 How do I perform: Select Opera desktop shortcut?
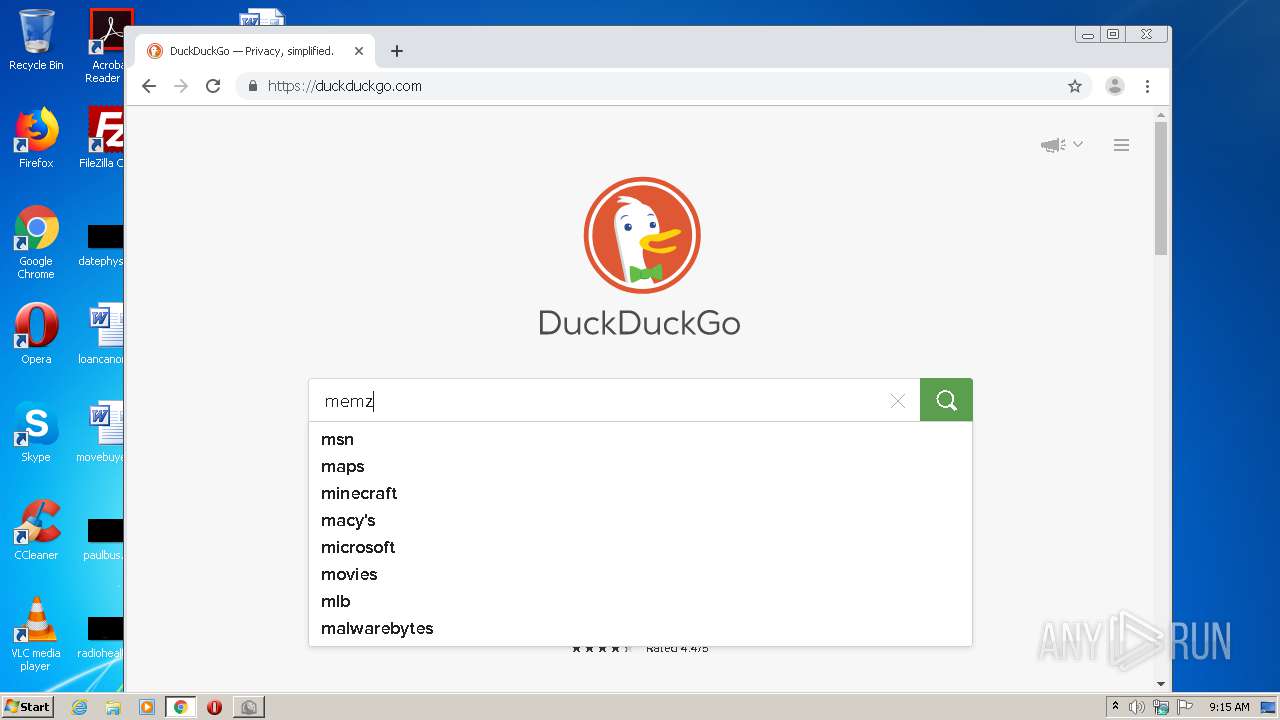pyautogui.click(x=36, y=334)
